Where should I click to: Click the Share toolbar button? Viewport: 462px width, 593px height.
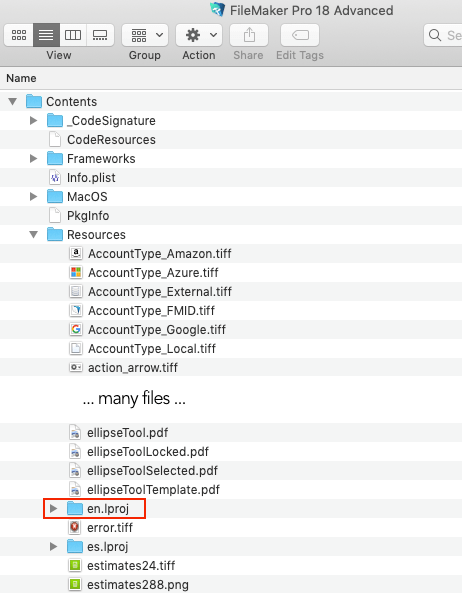(249, 35)
